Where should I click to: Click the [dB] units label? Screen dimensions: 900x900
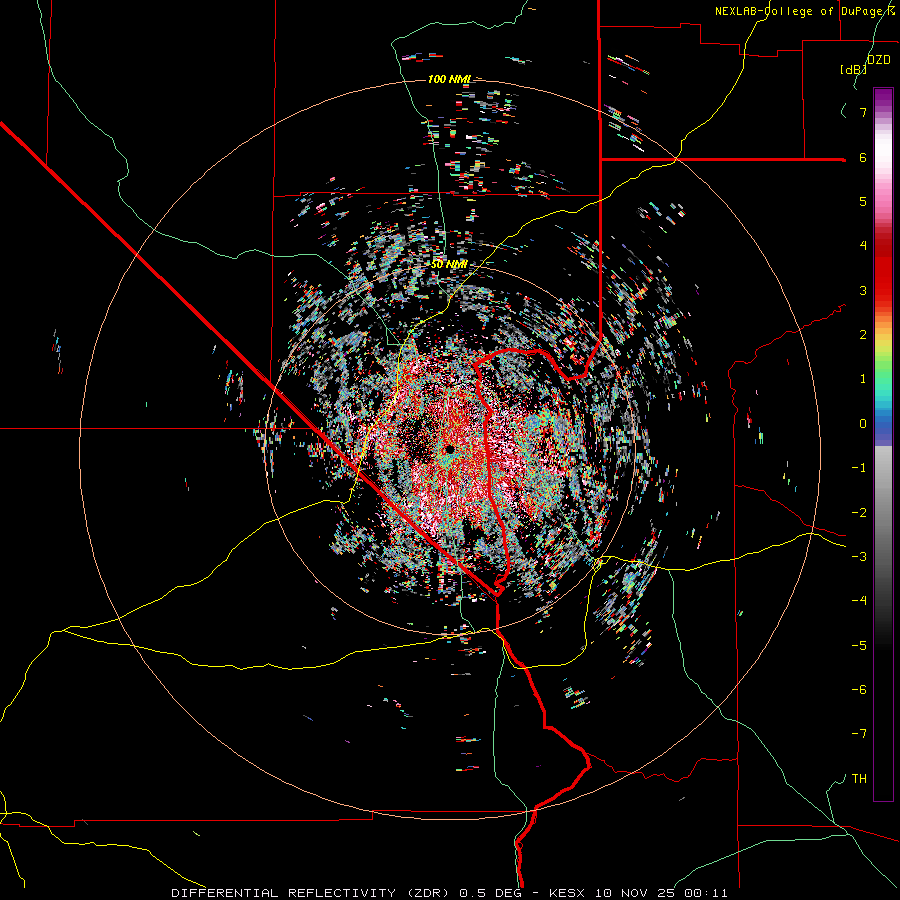click(x=853, y=69)
